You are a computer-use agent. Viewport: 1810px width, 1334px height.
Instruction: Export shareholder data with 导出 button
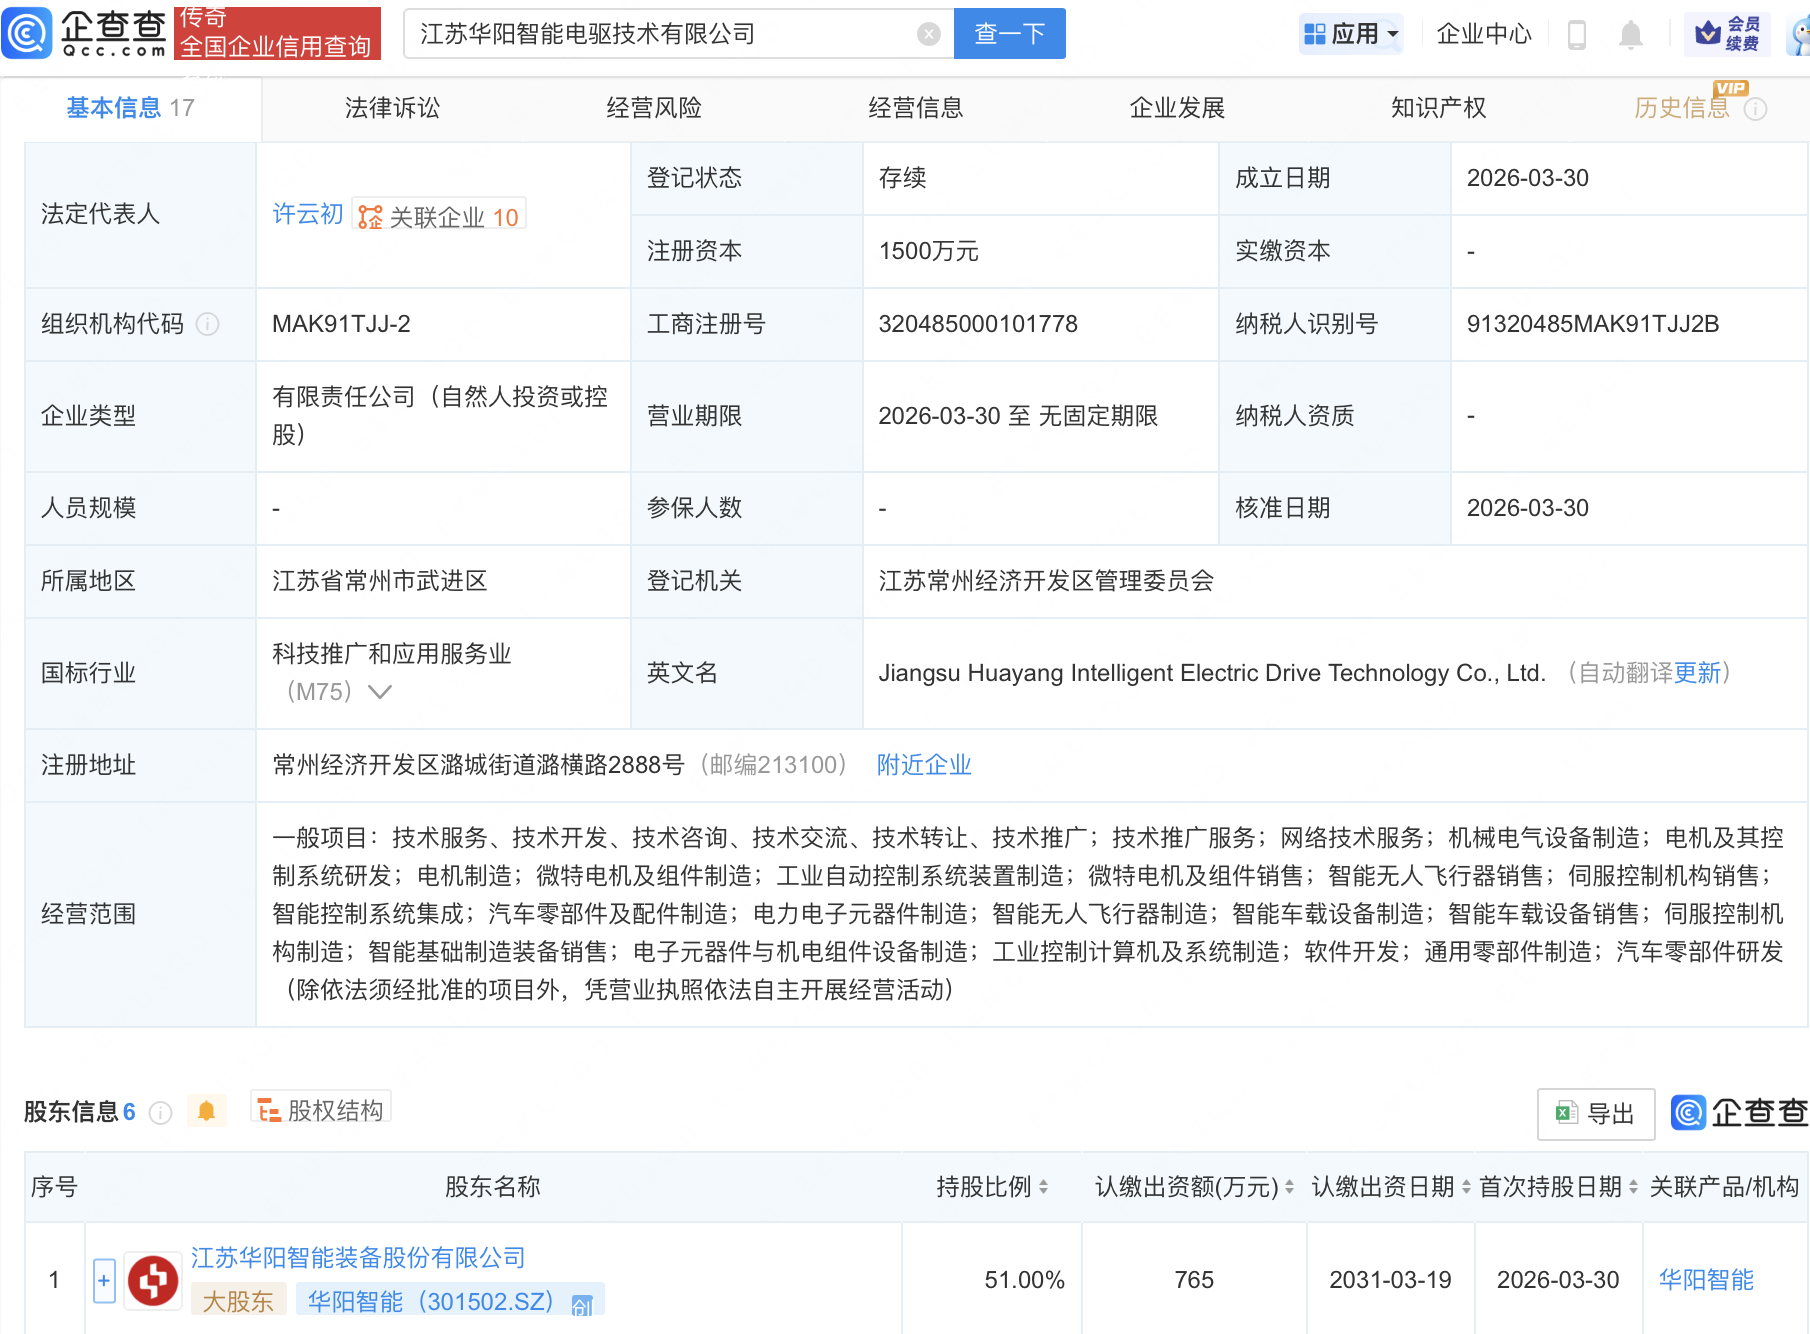click(x=1595, y=1113)
